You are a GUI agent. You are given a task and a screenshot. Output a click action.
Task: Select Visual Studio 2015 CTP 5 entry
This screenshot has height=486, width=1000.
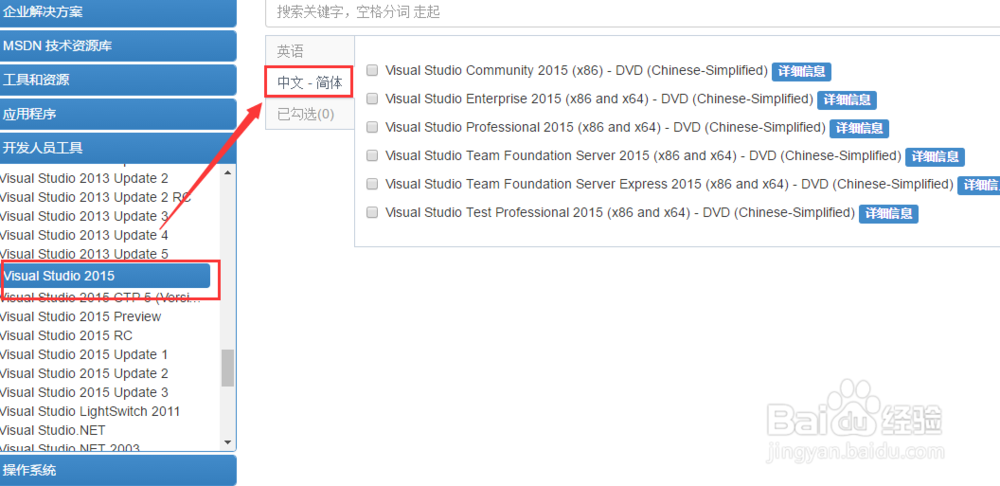100,297
